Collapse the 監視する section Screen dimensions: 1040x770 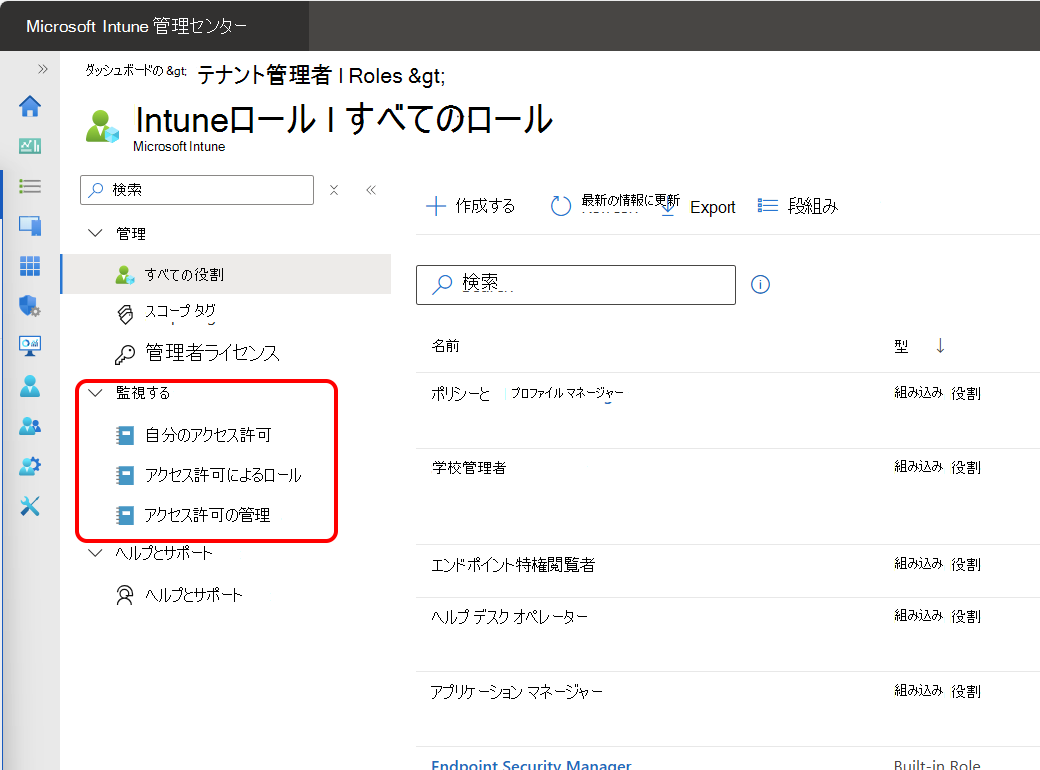tap(96, 393)
